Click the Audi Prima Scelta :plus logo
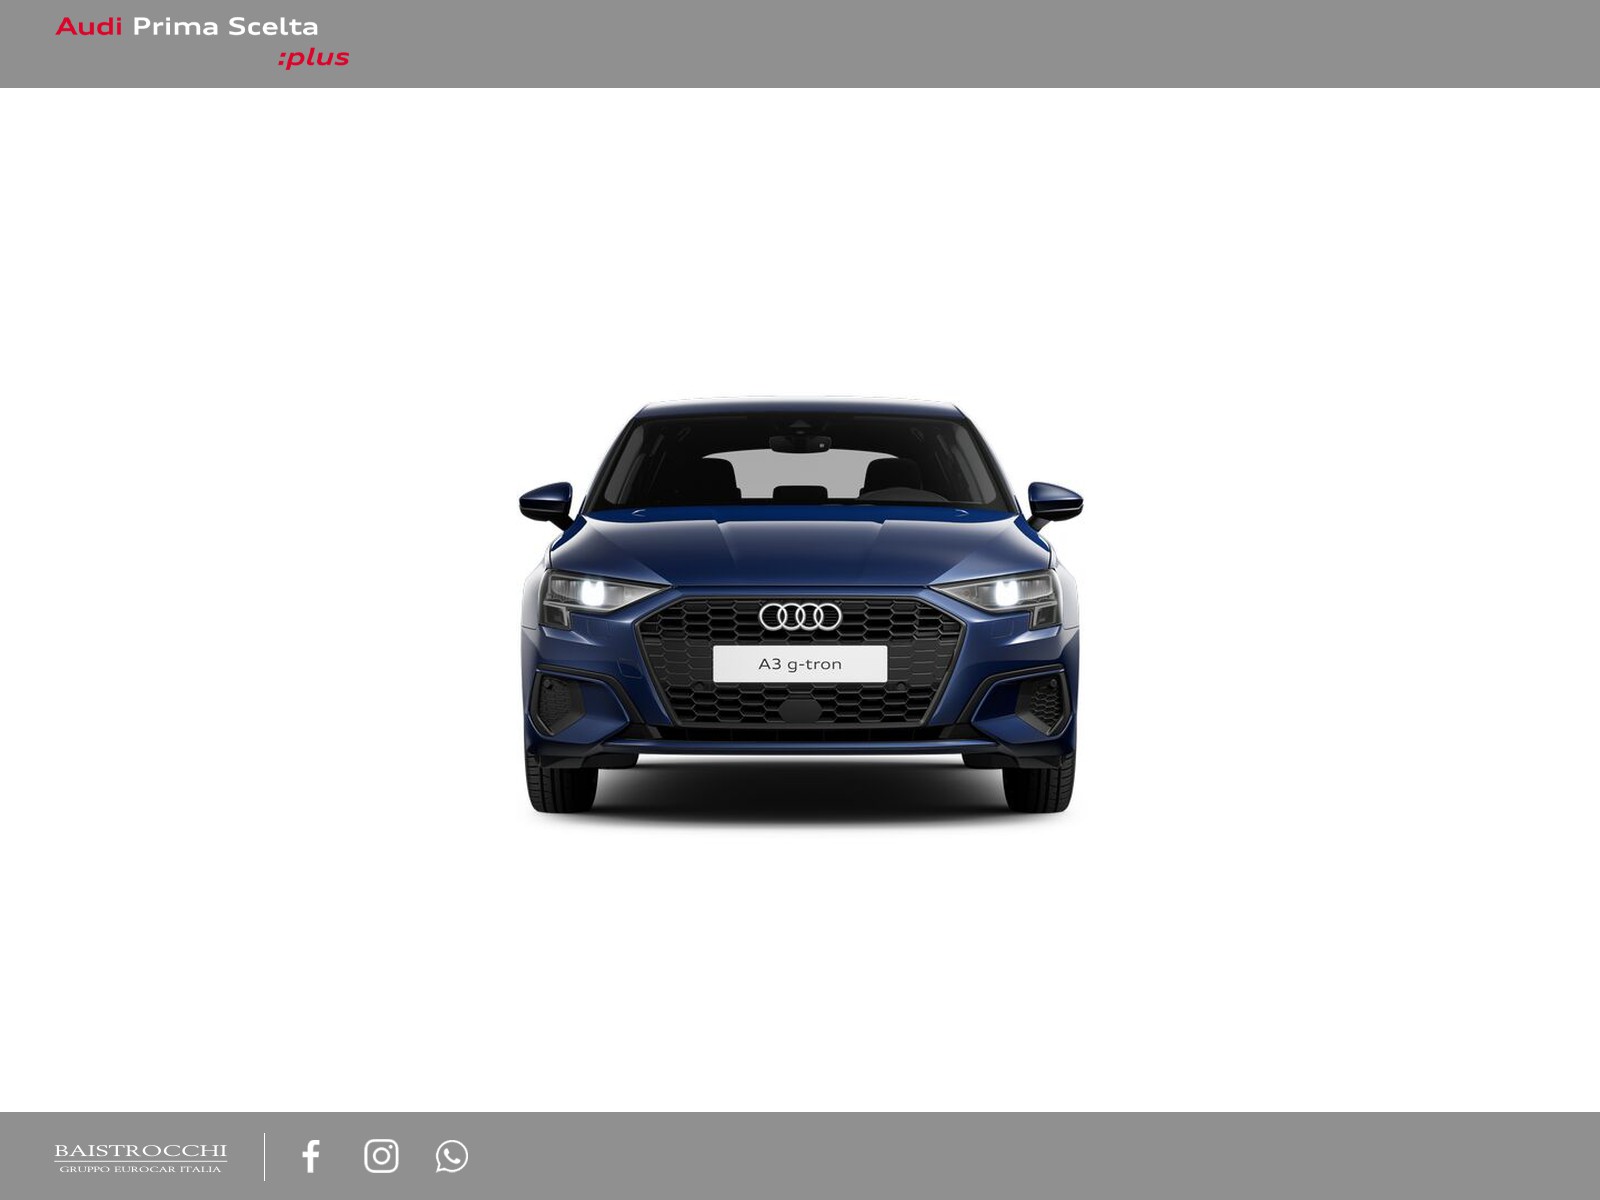The image size is (1600, 1200). pyautogui.click(x=202, y=42)
